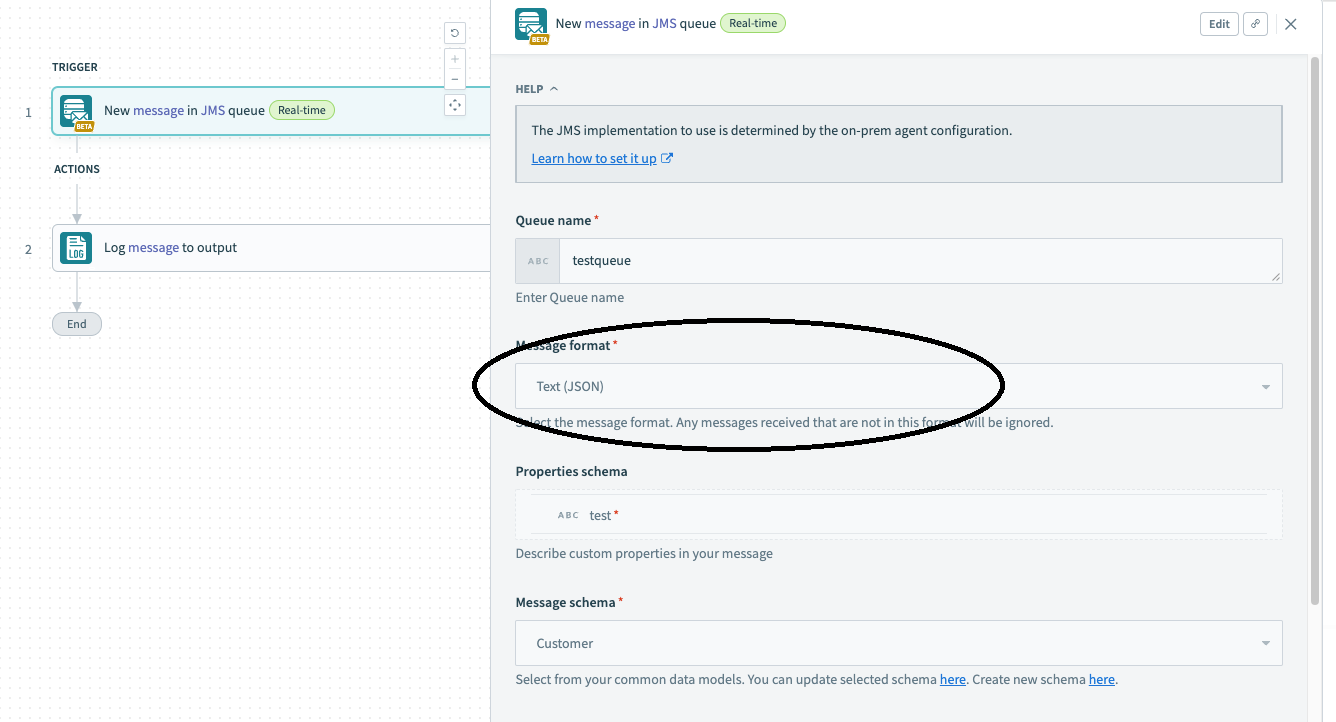Click the canvas undo/reset rotation icon

[x=455, y=33]
